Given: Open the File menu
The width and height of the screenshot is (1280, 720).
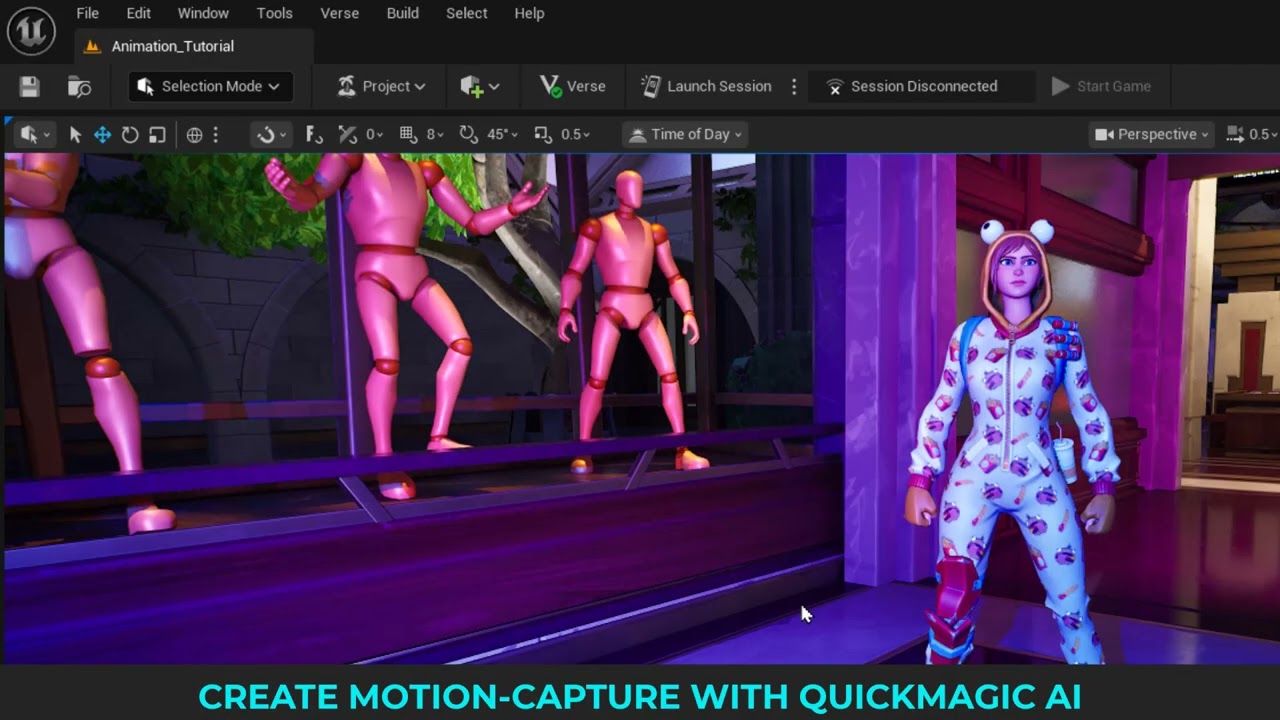Looking at the screenshot, I should point(88,13).
